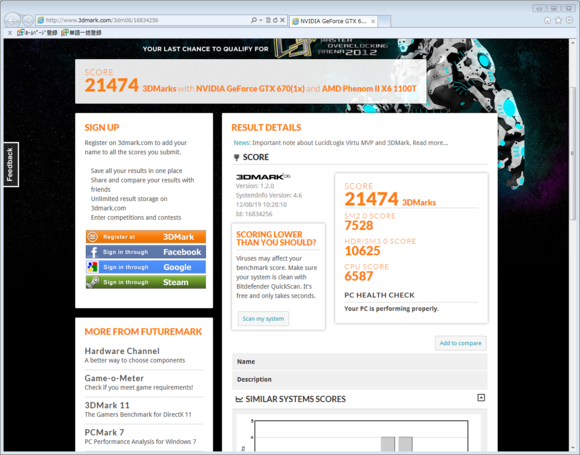Click the second Japanese word registration bookmark

pos(81,33)
